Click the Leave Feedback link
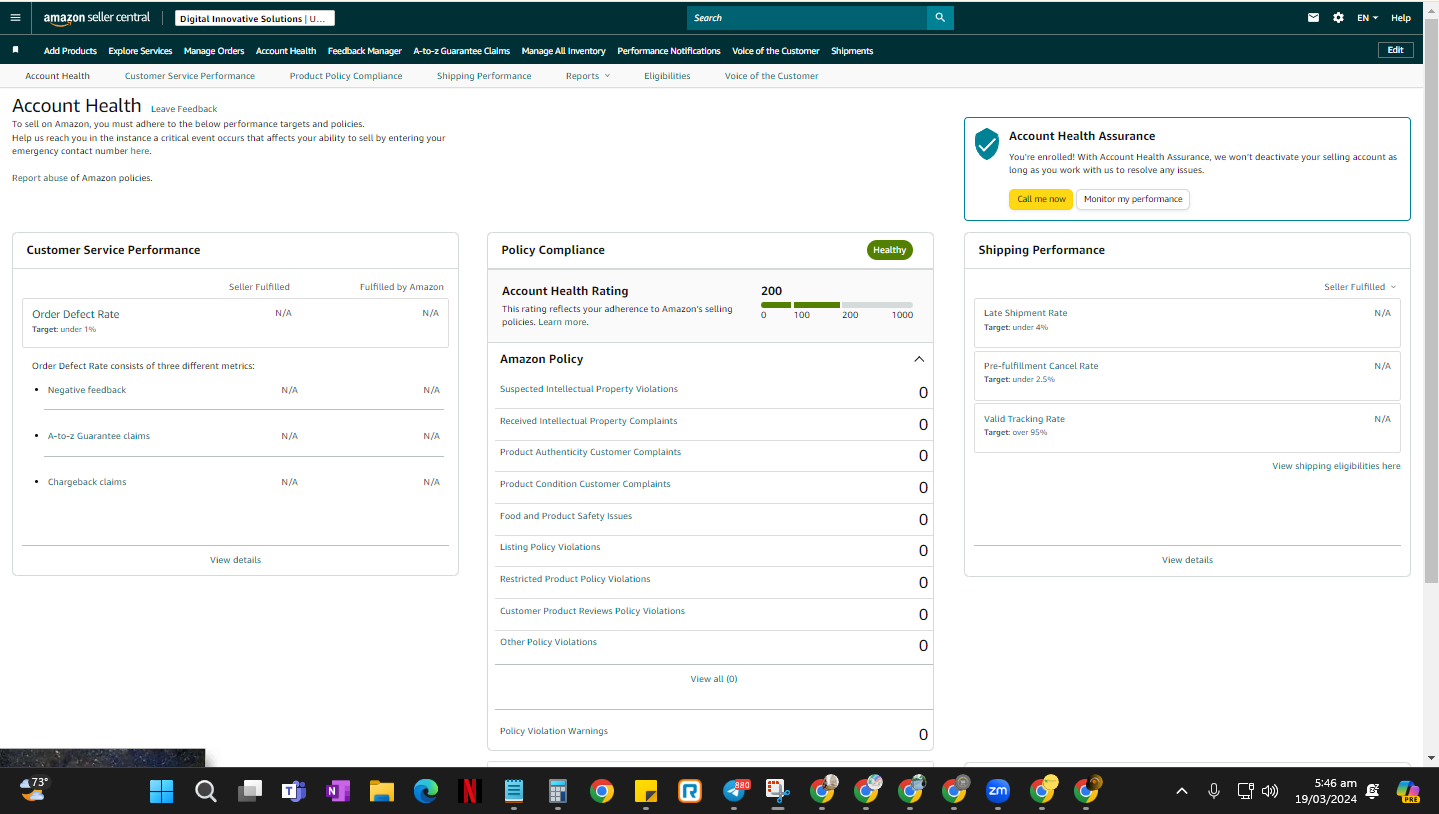 tap(184, 109)
